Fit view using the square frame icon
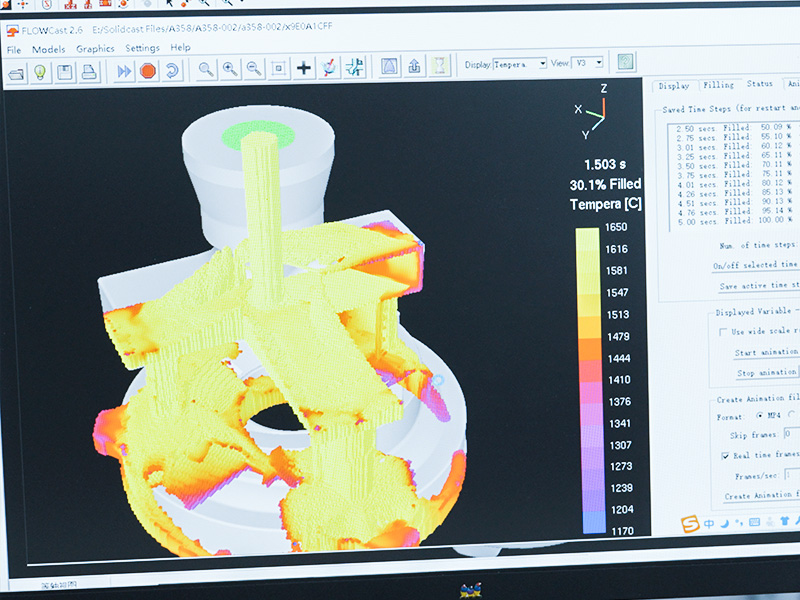The height and width of the screenshot is (600, 800). [x=279, y=68]
